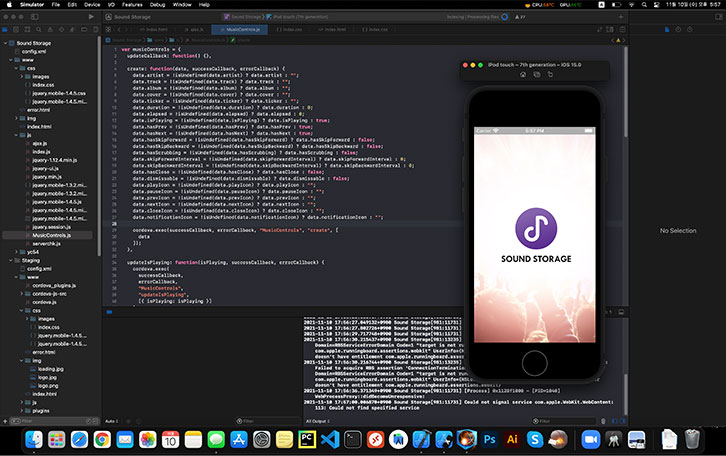This screenshot has height=456, width=726.
Task: Expand the images folder under css
Action: 21,76
